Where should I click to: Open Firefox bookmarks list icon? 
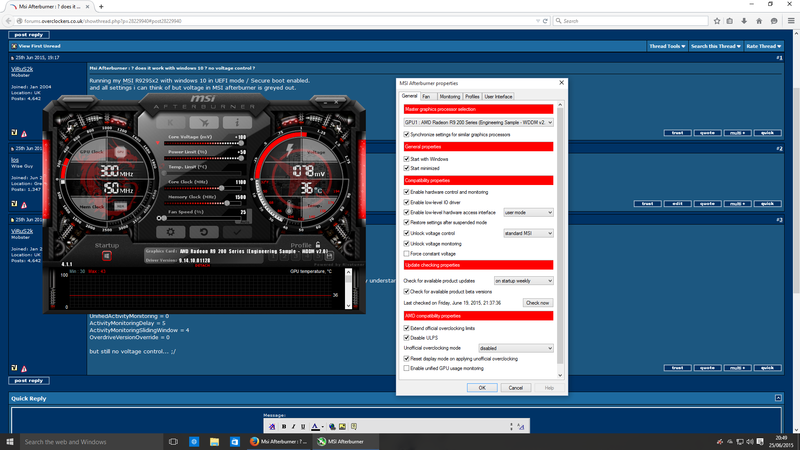[730, 21]
